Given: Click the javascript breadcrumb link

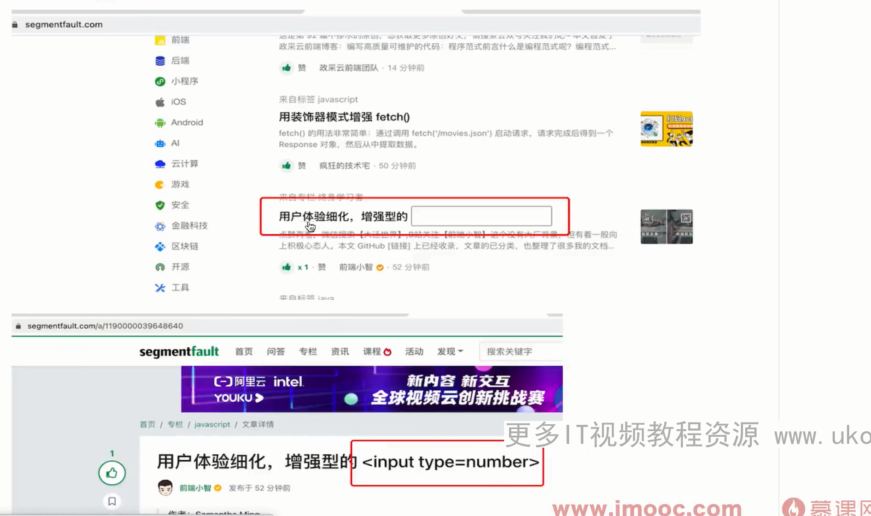Looking at the screenshot, I should pyautogui.click(x=212, y=424).
